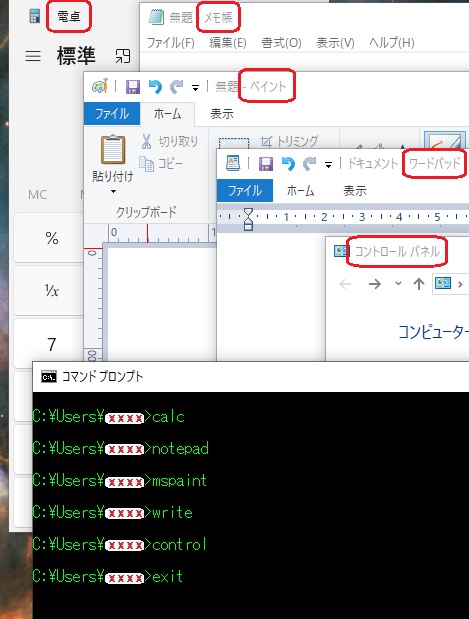This screenshot has width=469, height=619.
Task: Click 切り取り (Cut) in the Paint ribbon
Action: [169, 141]
